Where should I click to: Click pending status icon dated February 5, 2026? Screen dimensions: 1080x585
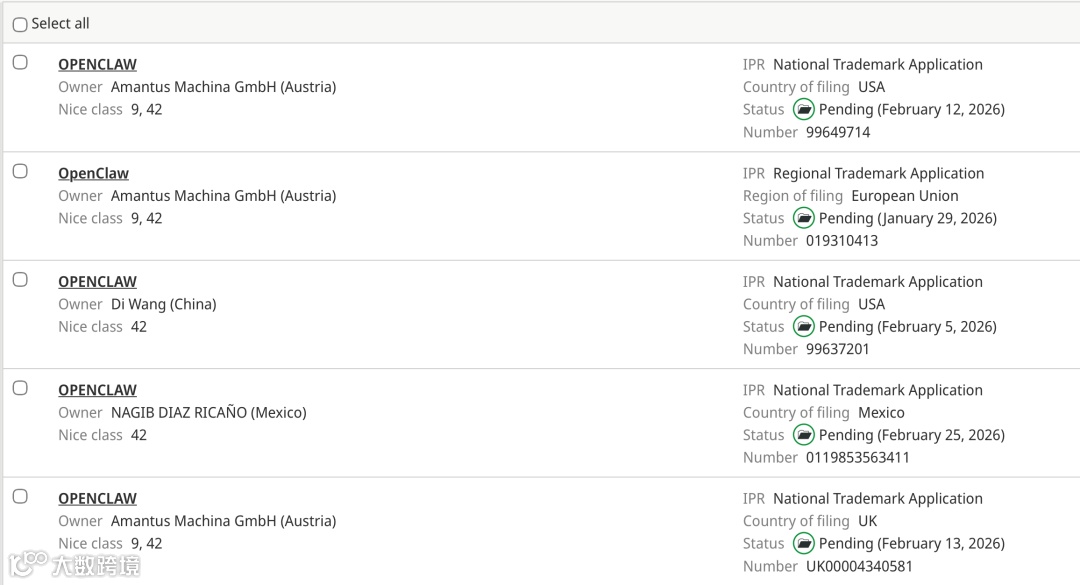804,326
